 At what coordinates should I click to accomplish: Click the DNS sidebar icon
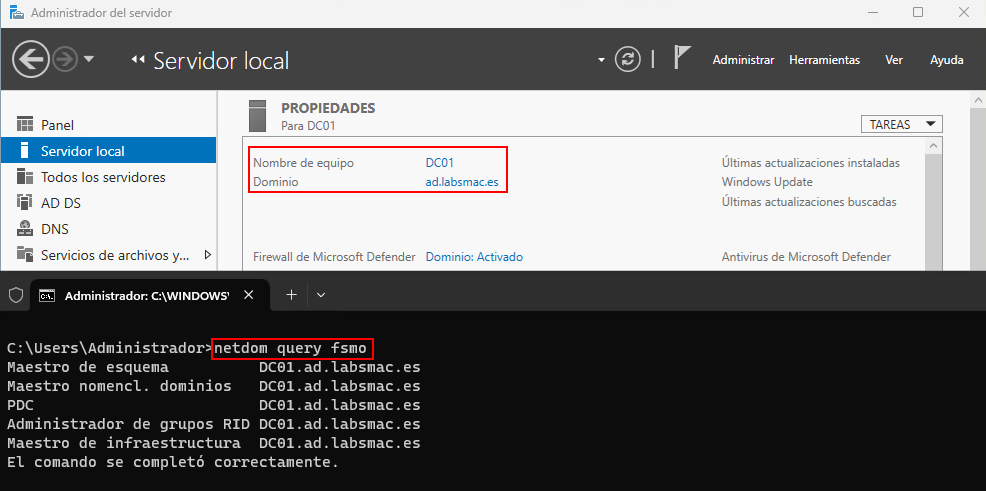pyautogui.click(x=26, y=229)
